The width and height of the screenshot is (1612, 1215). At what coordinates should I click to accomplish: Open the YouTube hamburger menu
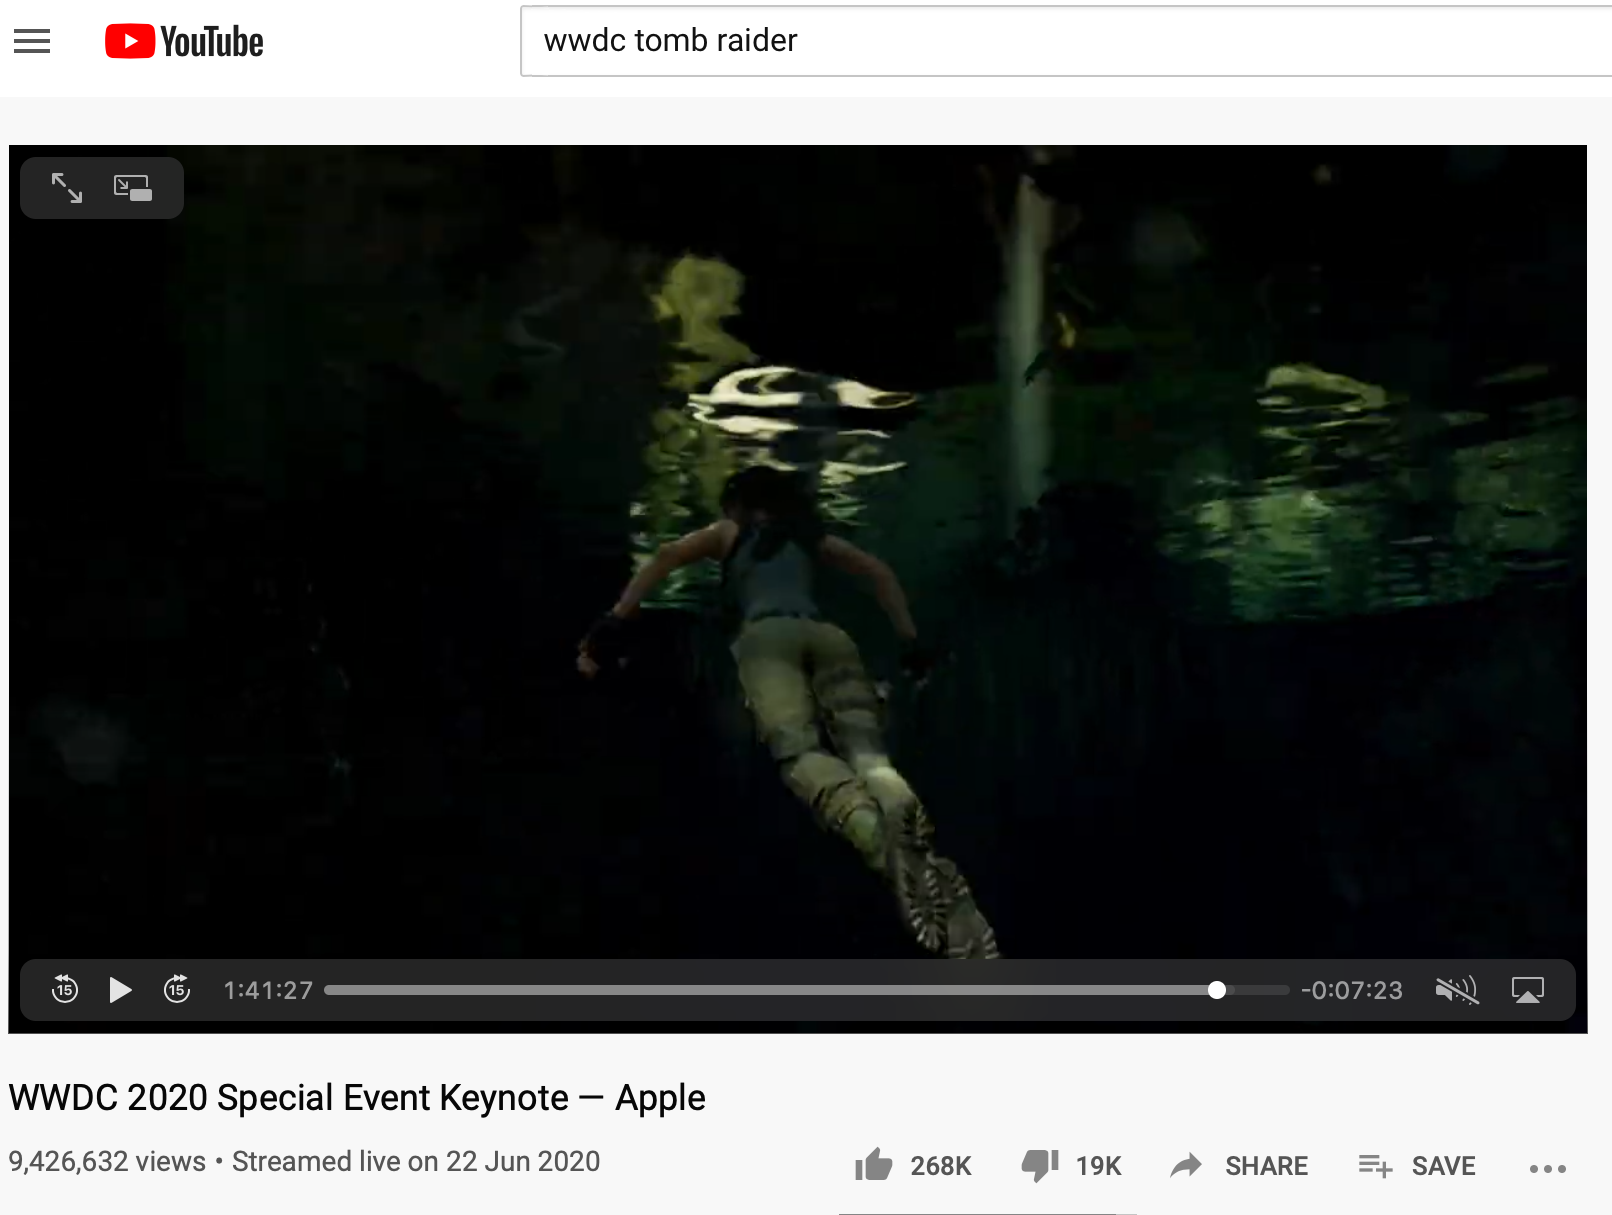tap(32, 41)
